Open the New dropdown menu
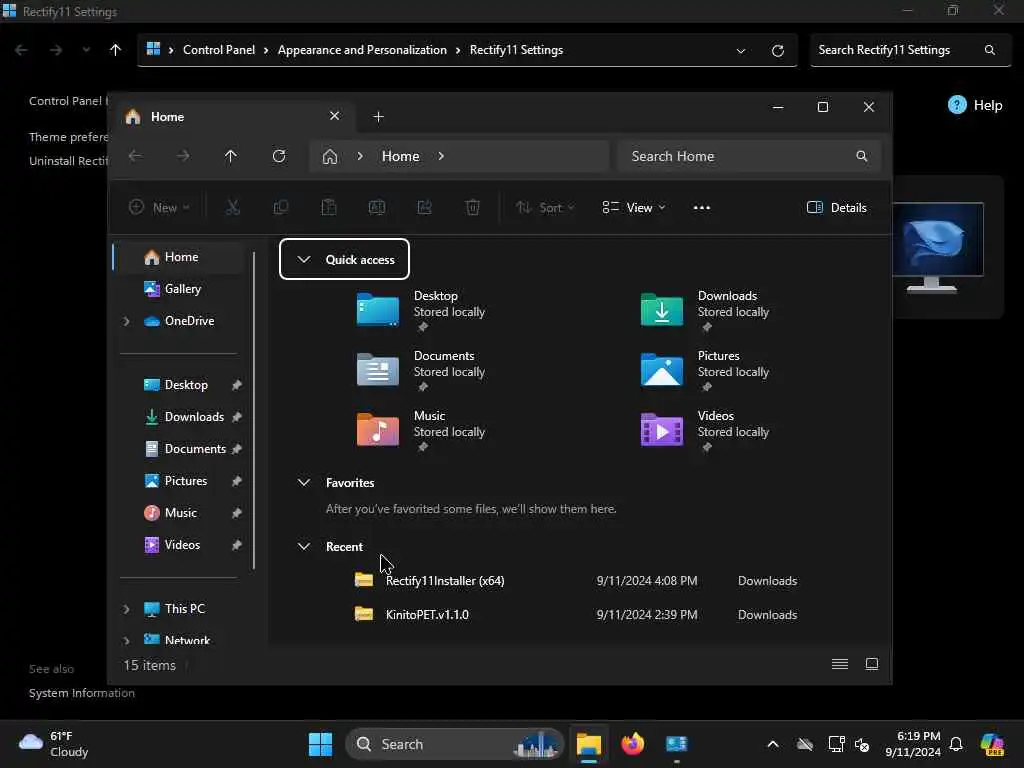The image size is (1024, 768). 159,208
